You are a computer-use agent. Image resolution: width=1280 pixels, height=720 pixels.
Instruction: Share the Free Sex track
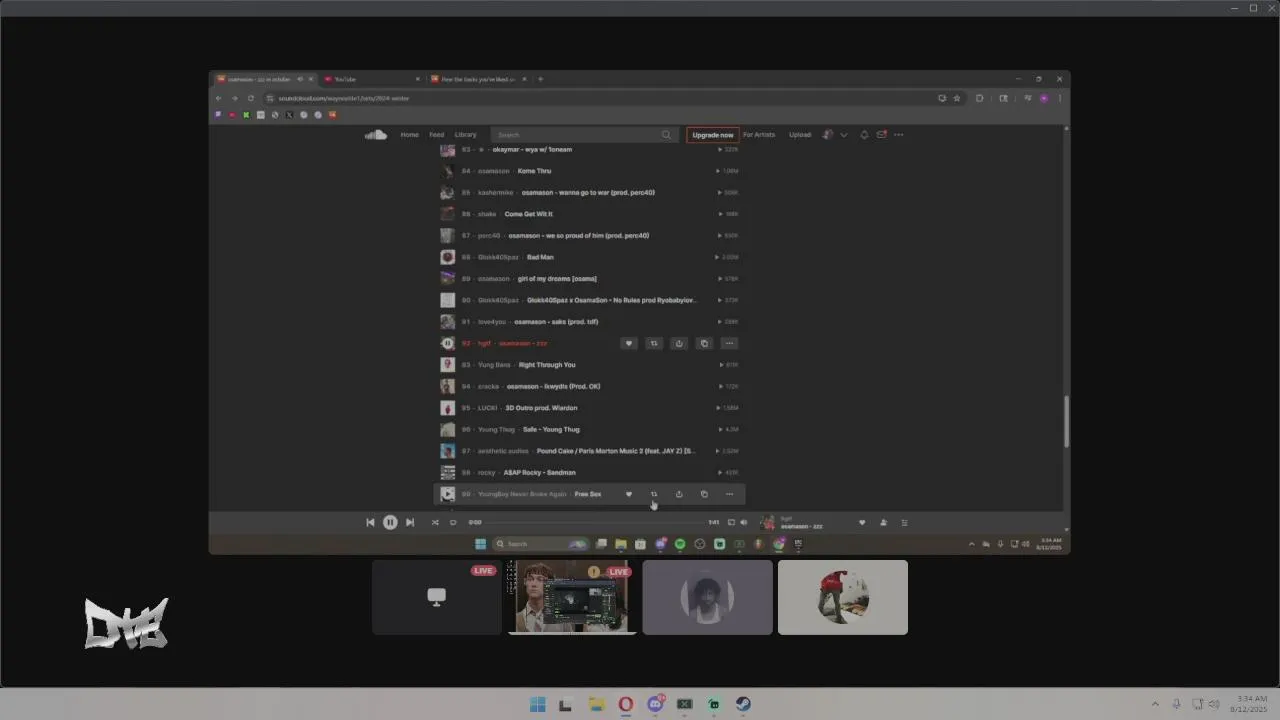pyautogui.click(x=679, y=494)
